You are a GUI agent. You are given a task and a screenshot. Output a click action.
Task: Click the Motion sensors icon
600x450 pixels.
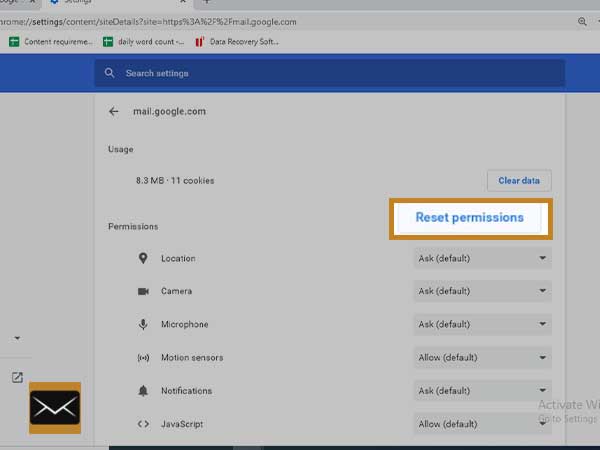pyautogui.click(x=143, y=358)
